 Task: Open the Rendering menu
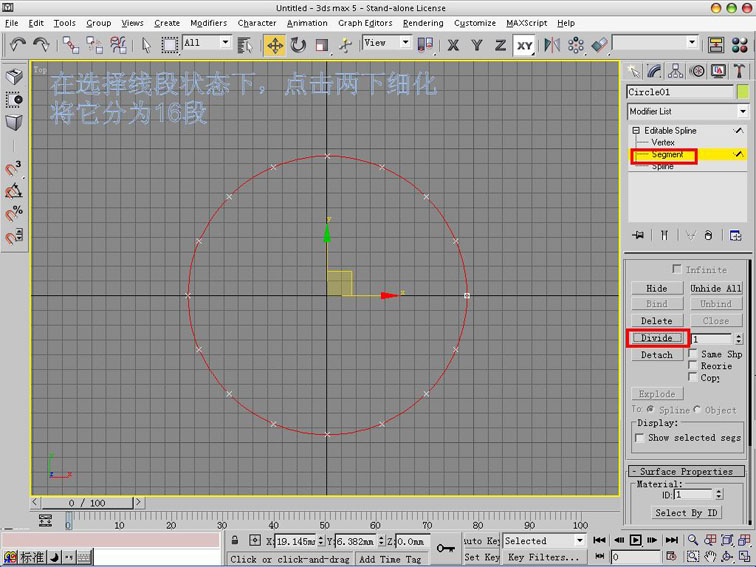click(423, 23)
